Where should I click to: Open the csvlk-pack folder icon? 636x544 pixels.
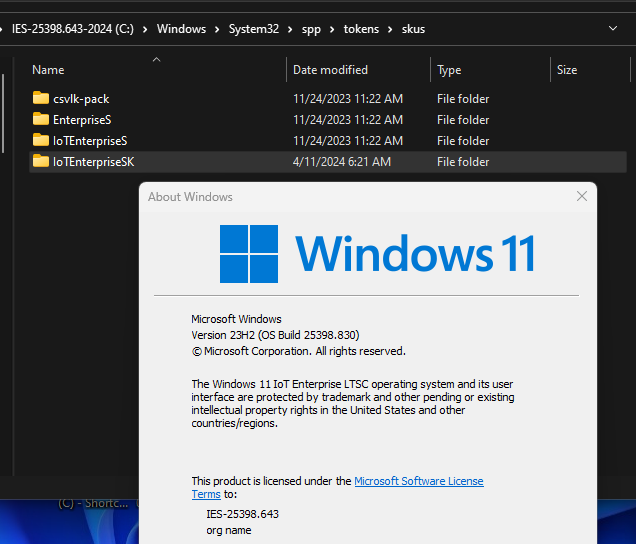41,98
